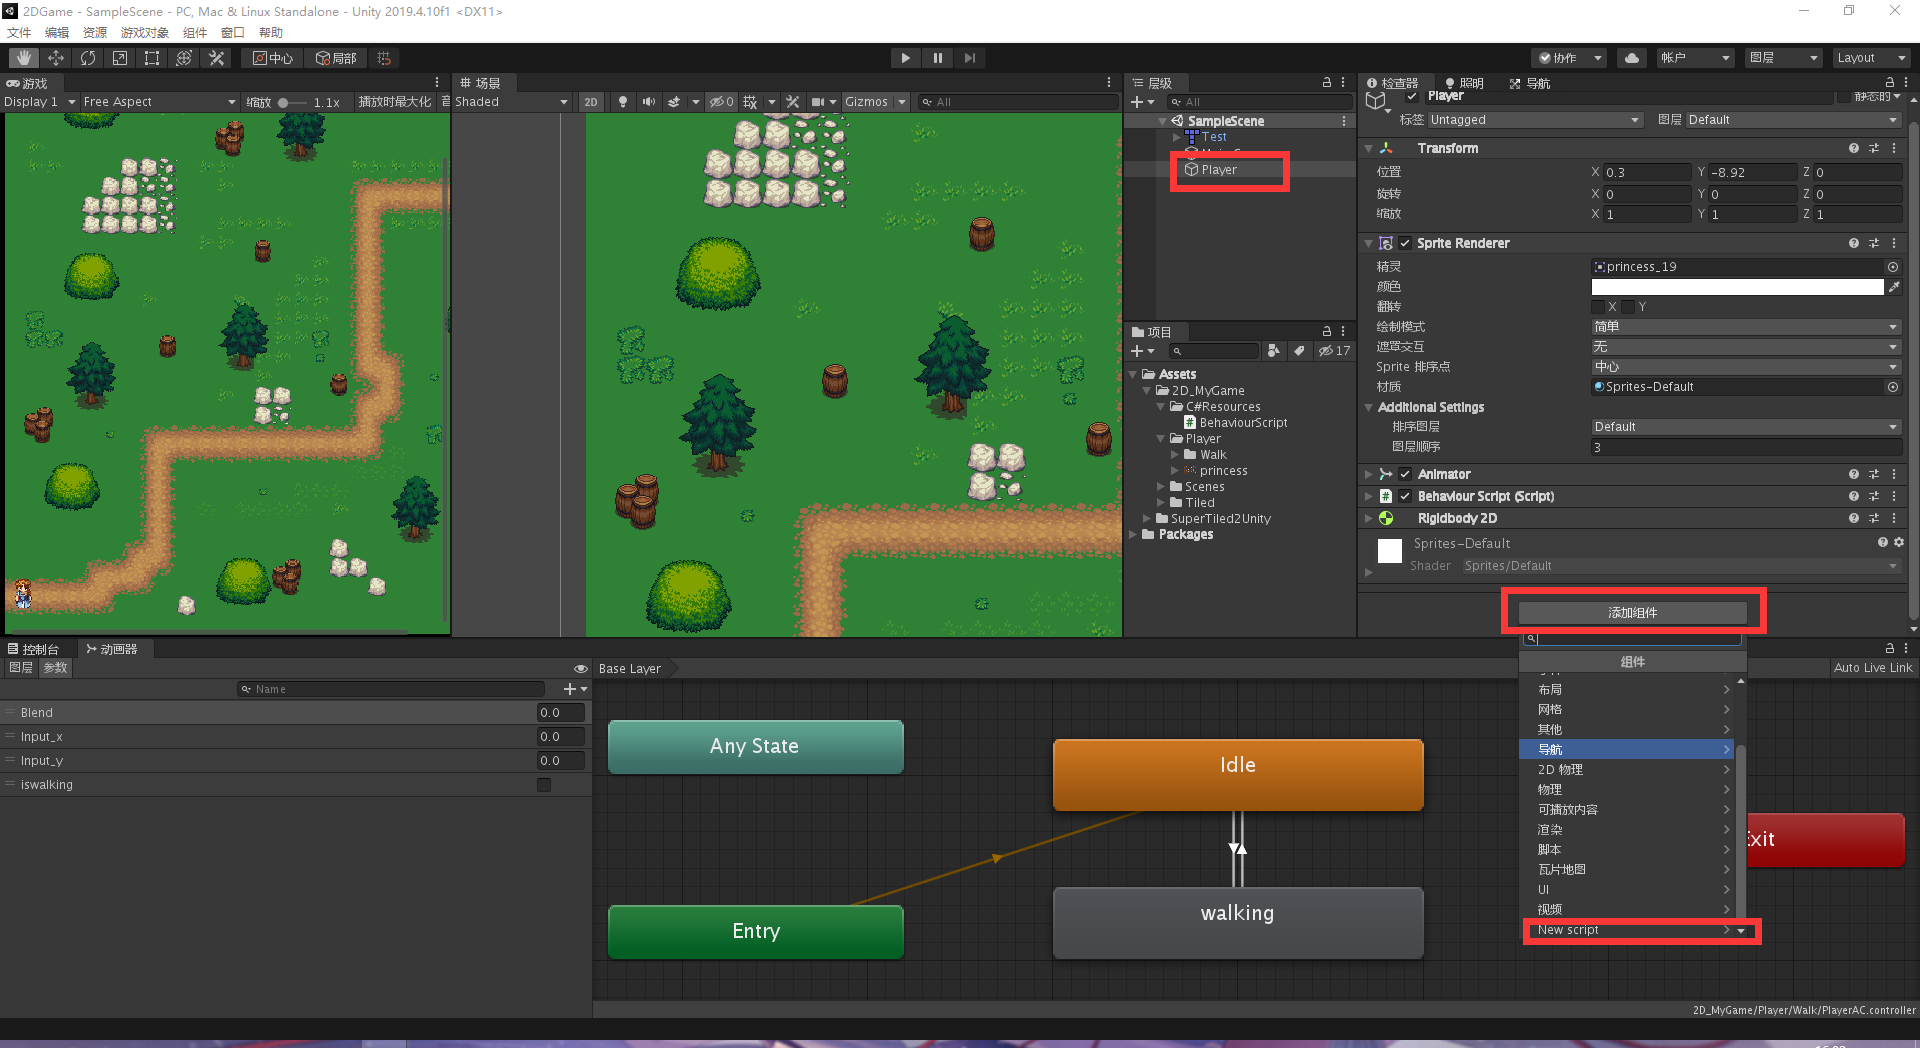
Task: Click the Pause button
Action: coord(937,57)
